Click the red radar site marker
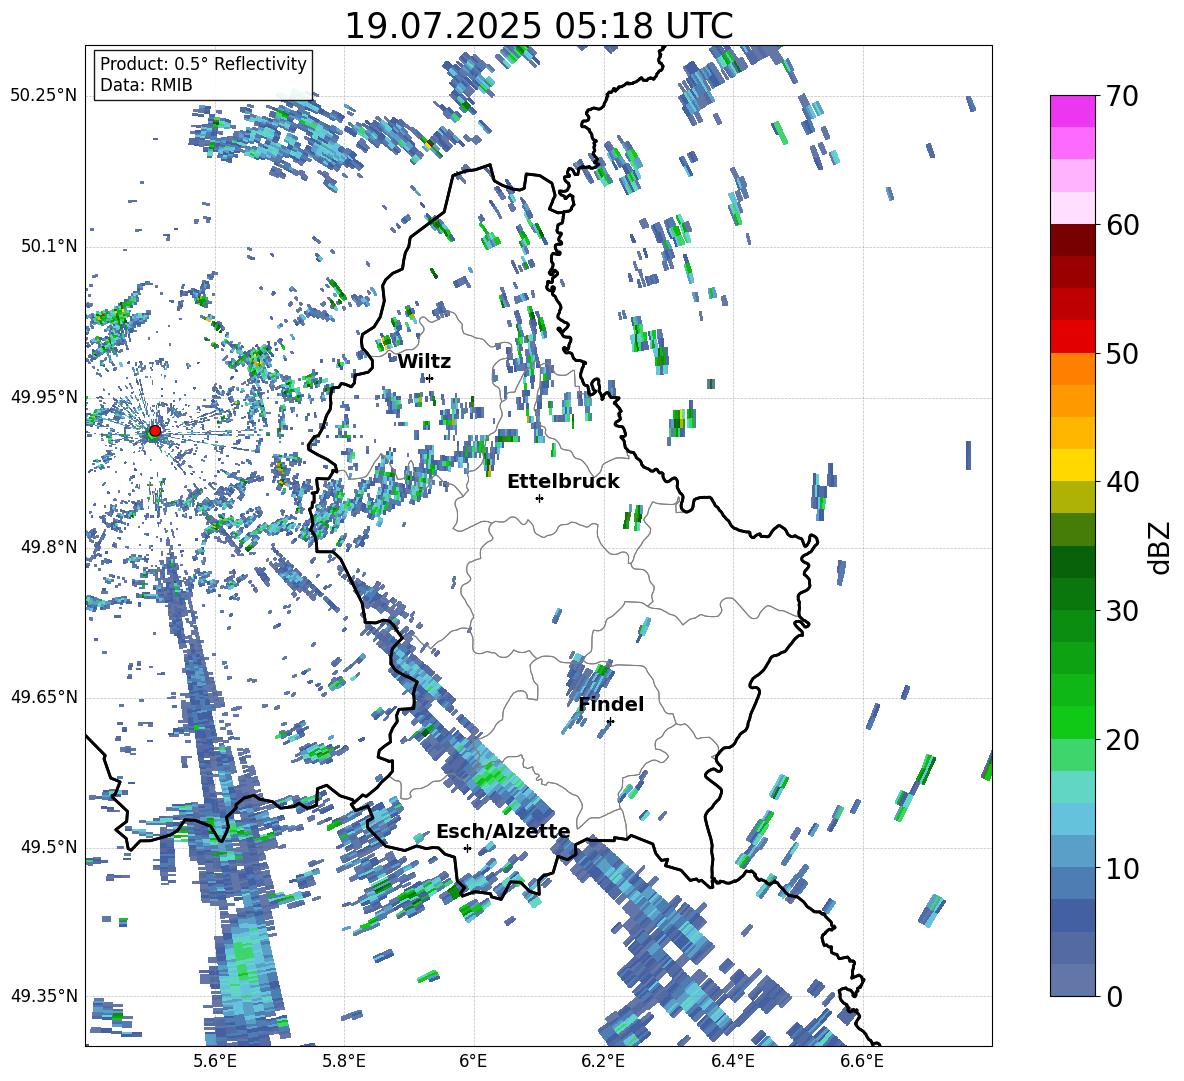Image resolution: width=1184 pixels, height=1081 pixels. [x=155, y=431]
